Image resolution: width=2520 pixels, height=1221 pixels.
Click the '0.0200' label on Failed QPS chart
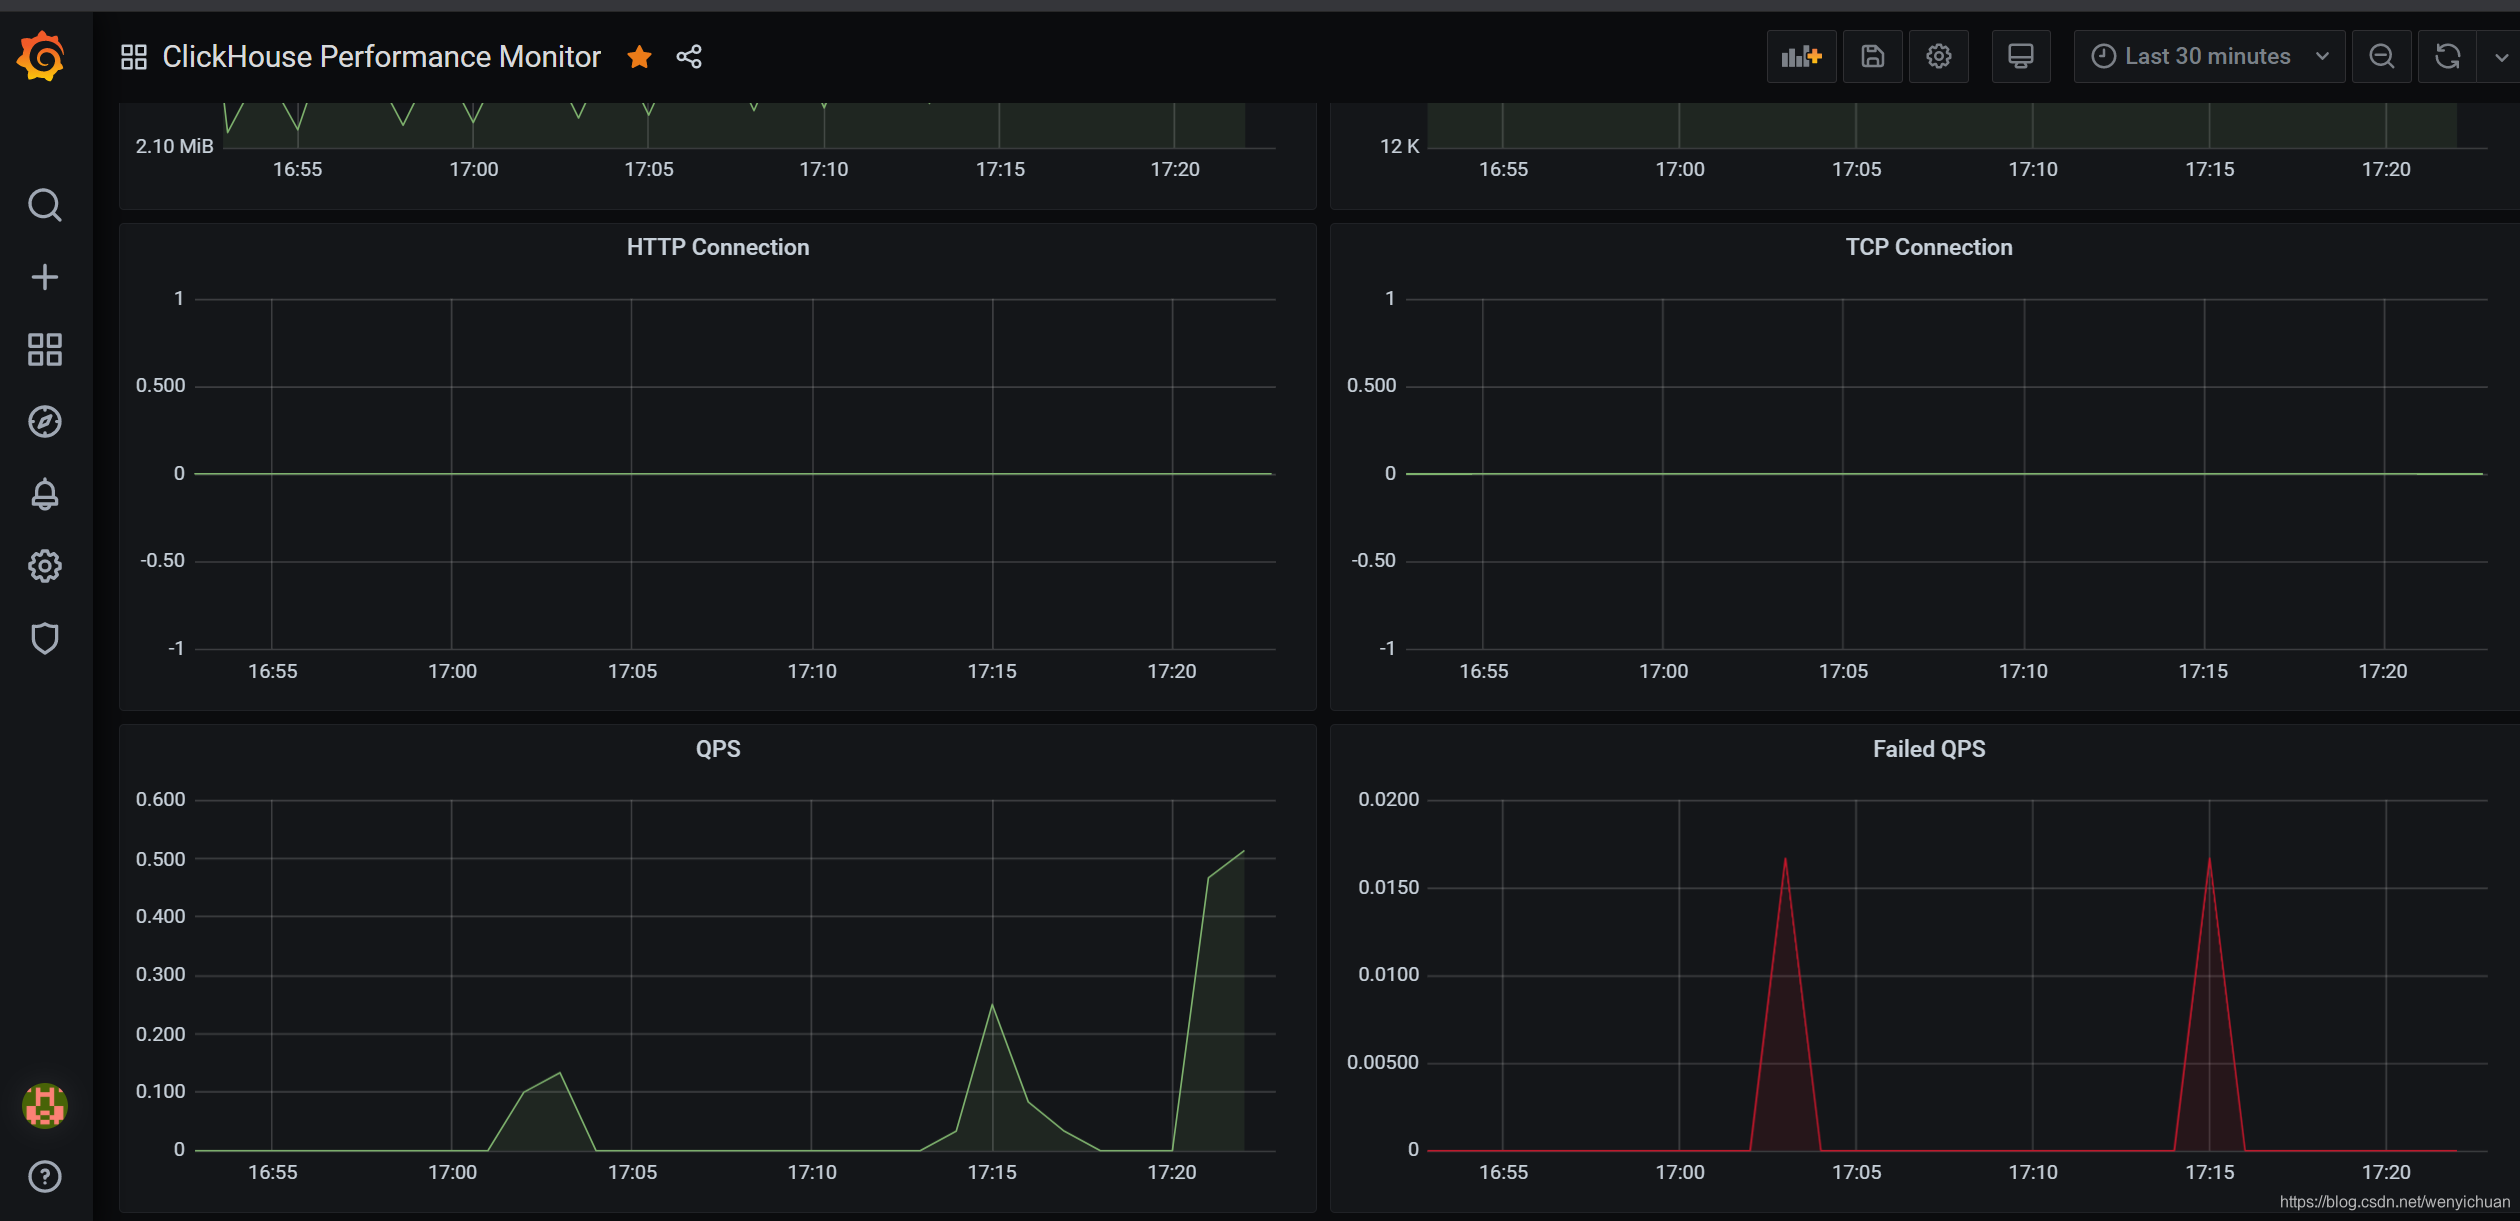(1388, 799)
